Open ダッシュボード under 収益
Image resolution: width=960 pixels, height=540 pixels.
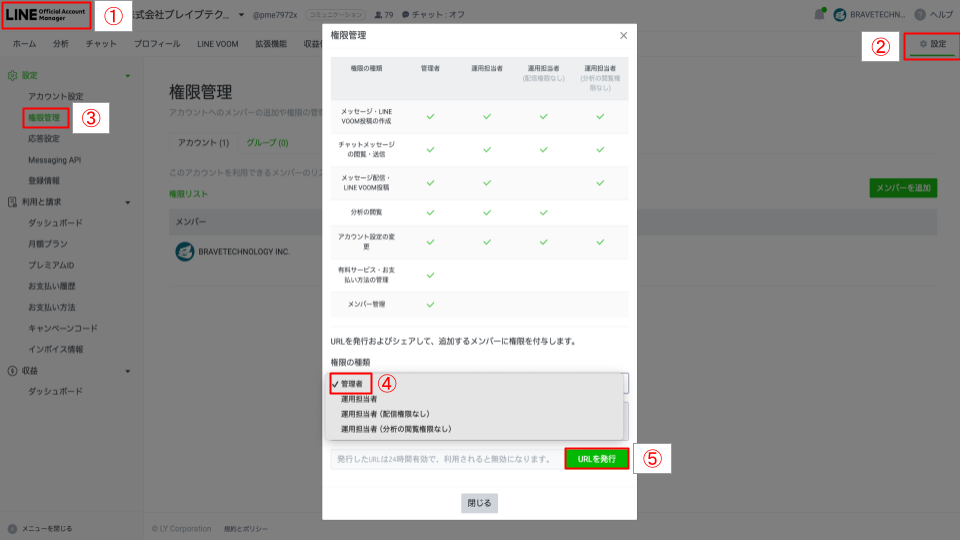point(55,391)
